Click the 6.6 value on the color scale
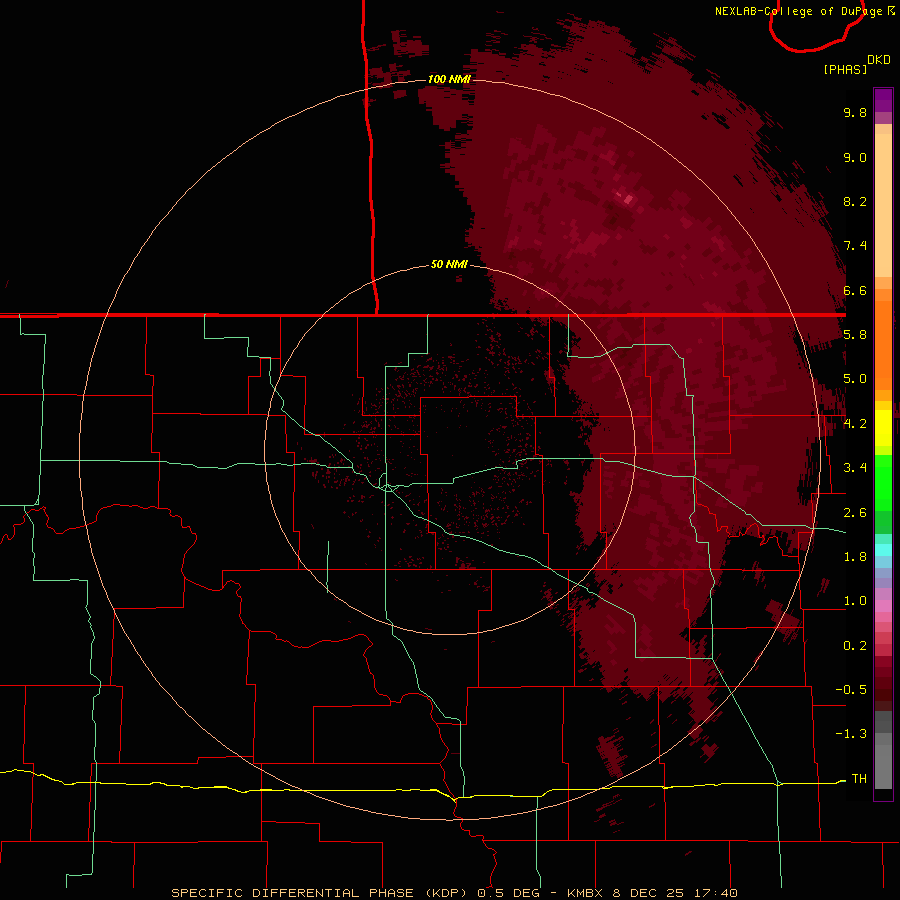The width and height of the screenshot is (900, 900). [855, 291]
